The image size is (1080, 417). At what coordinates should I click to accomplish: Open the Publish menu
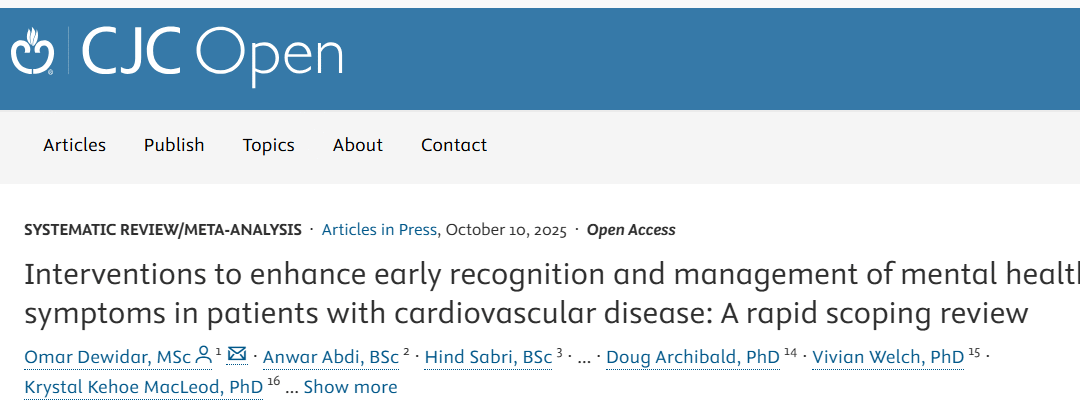click(174, 145)
